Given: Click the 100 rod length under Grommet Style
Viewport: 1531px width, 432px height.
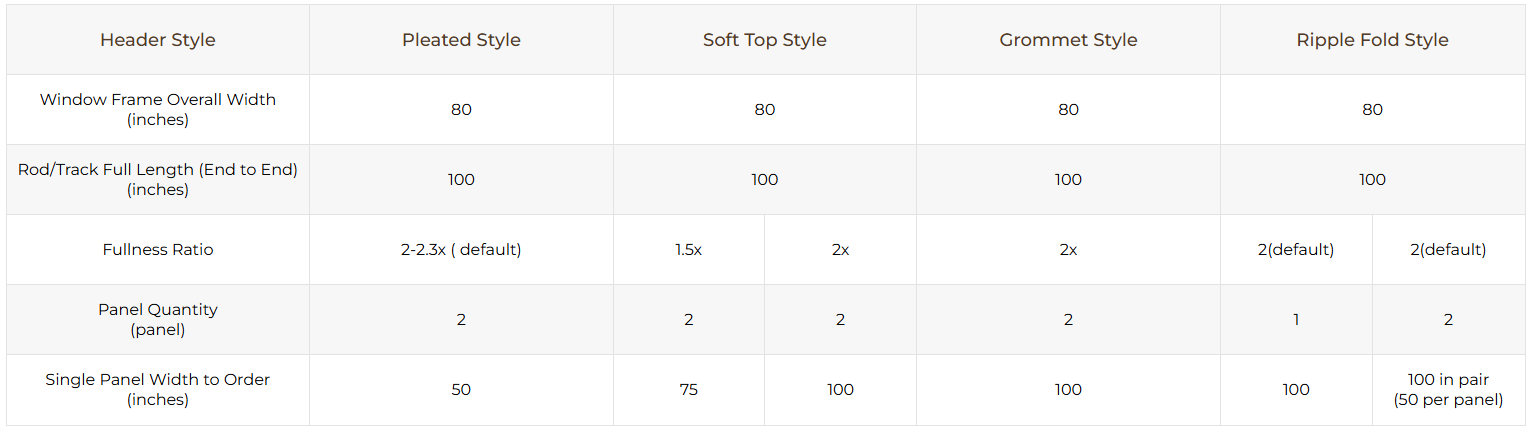Looking at the screenshot, I should [1068, 180].
